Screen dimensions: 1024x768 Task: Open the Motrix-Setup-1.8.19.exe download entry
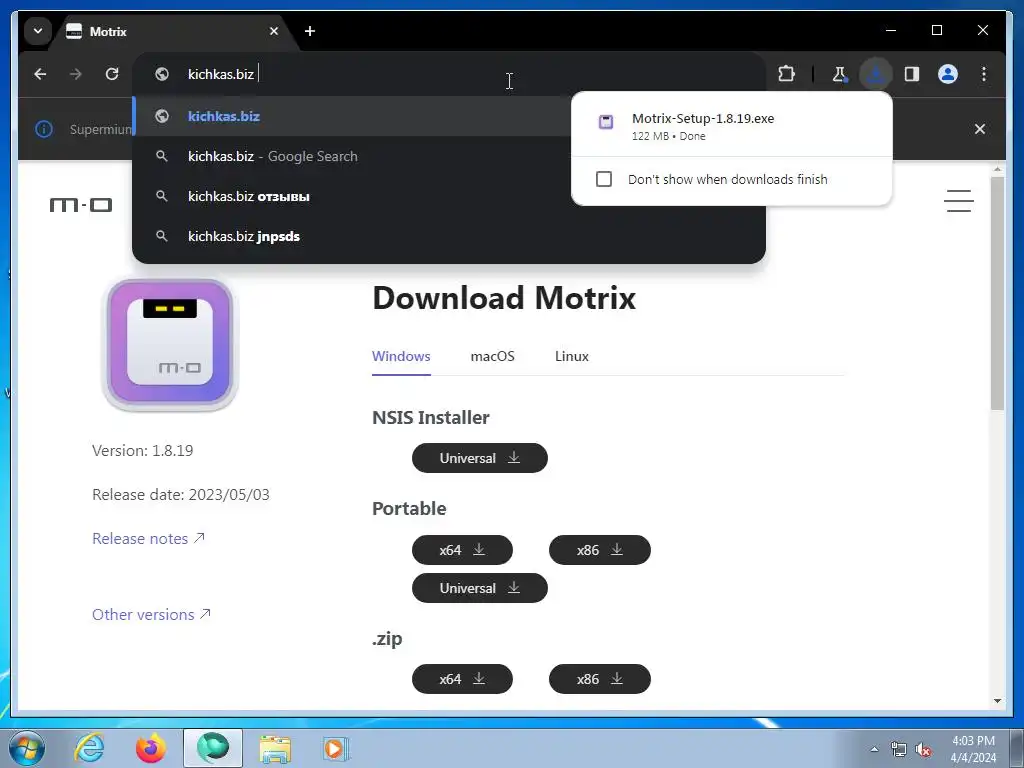pyautogui.click(x=731, y=126)
